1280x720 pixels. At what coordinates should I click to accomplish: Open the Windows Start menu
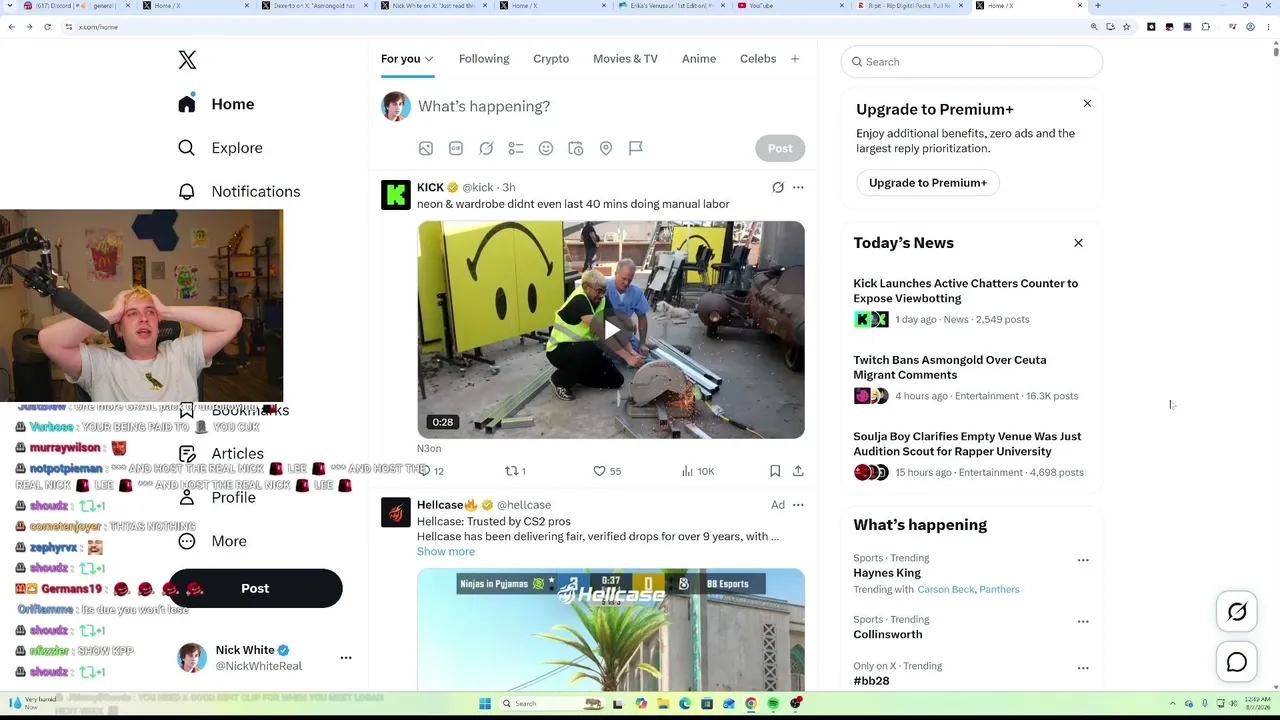tap(486, 703)
